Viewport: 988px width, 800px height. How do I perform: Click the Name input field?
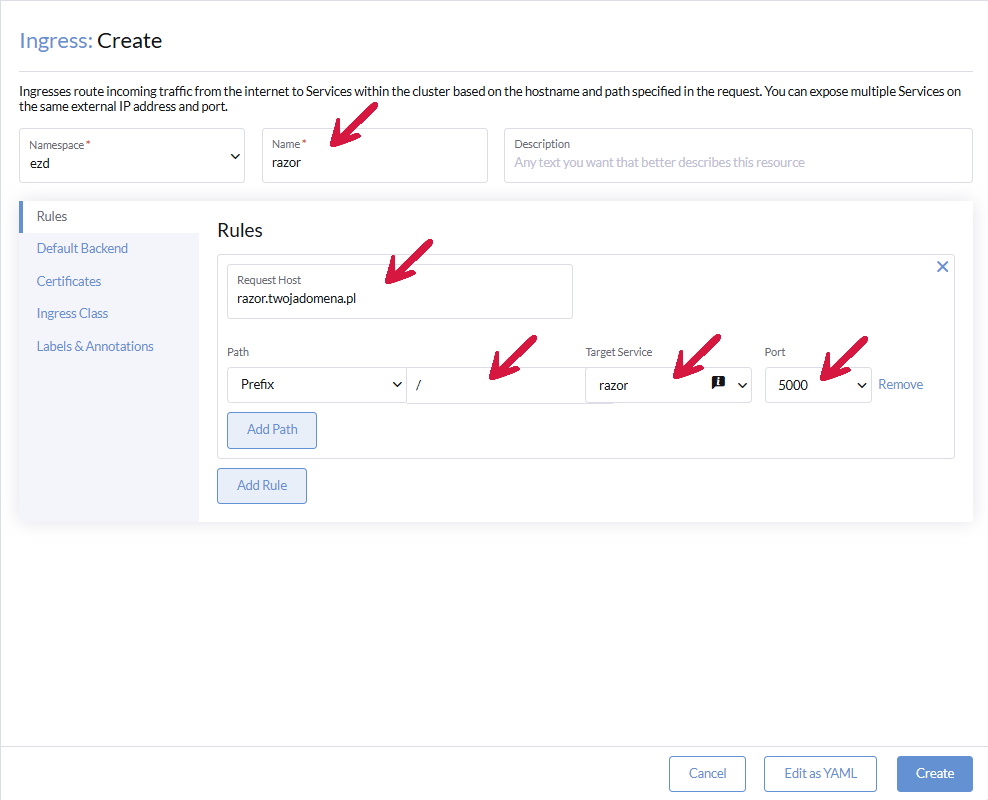[374, 162]
